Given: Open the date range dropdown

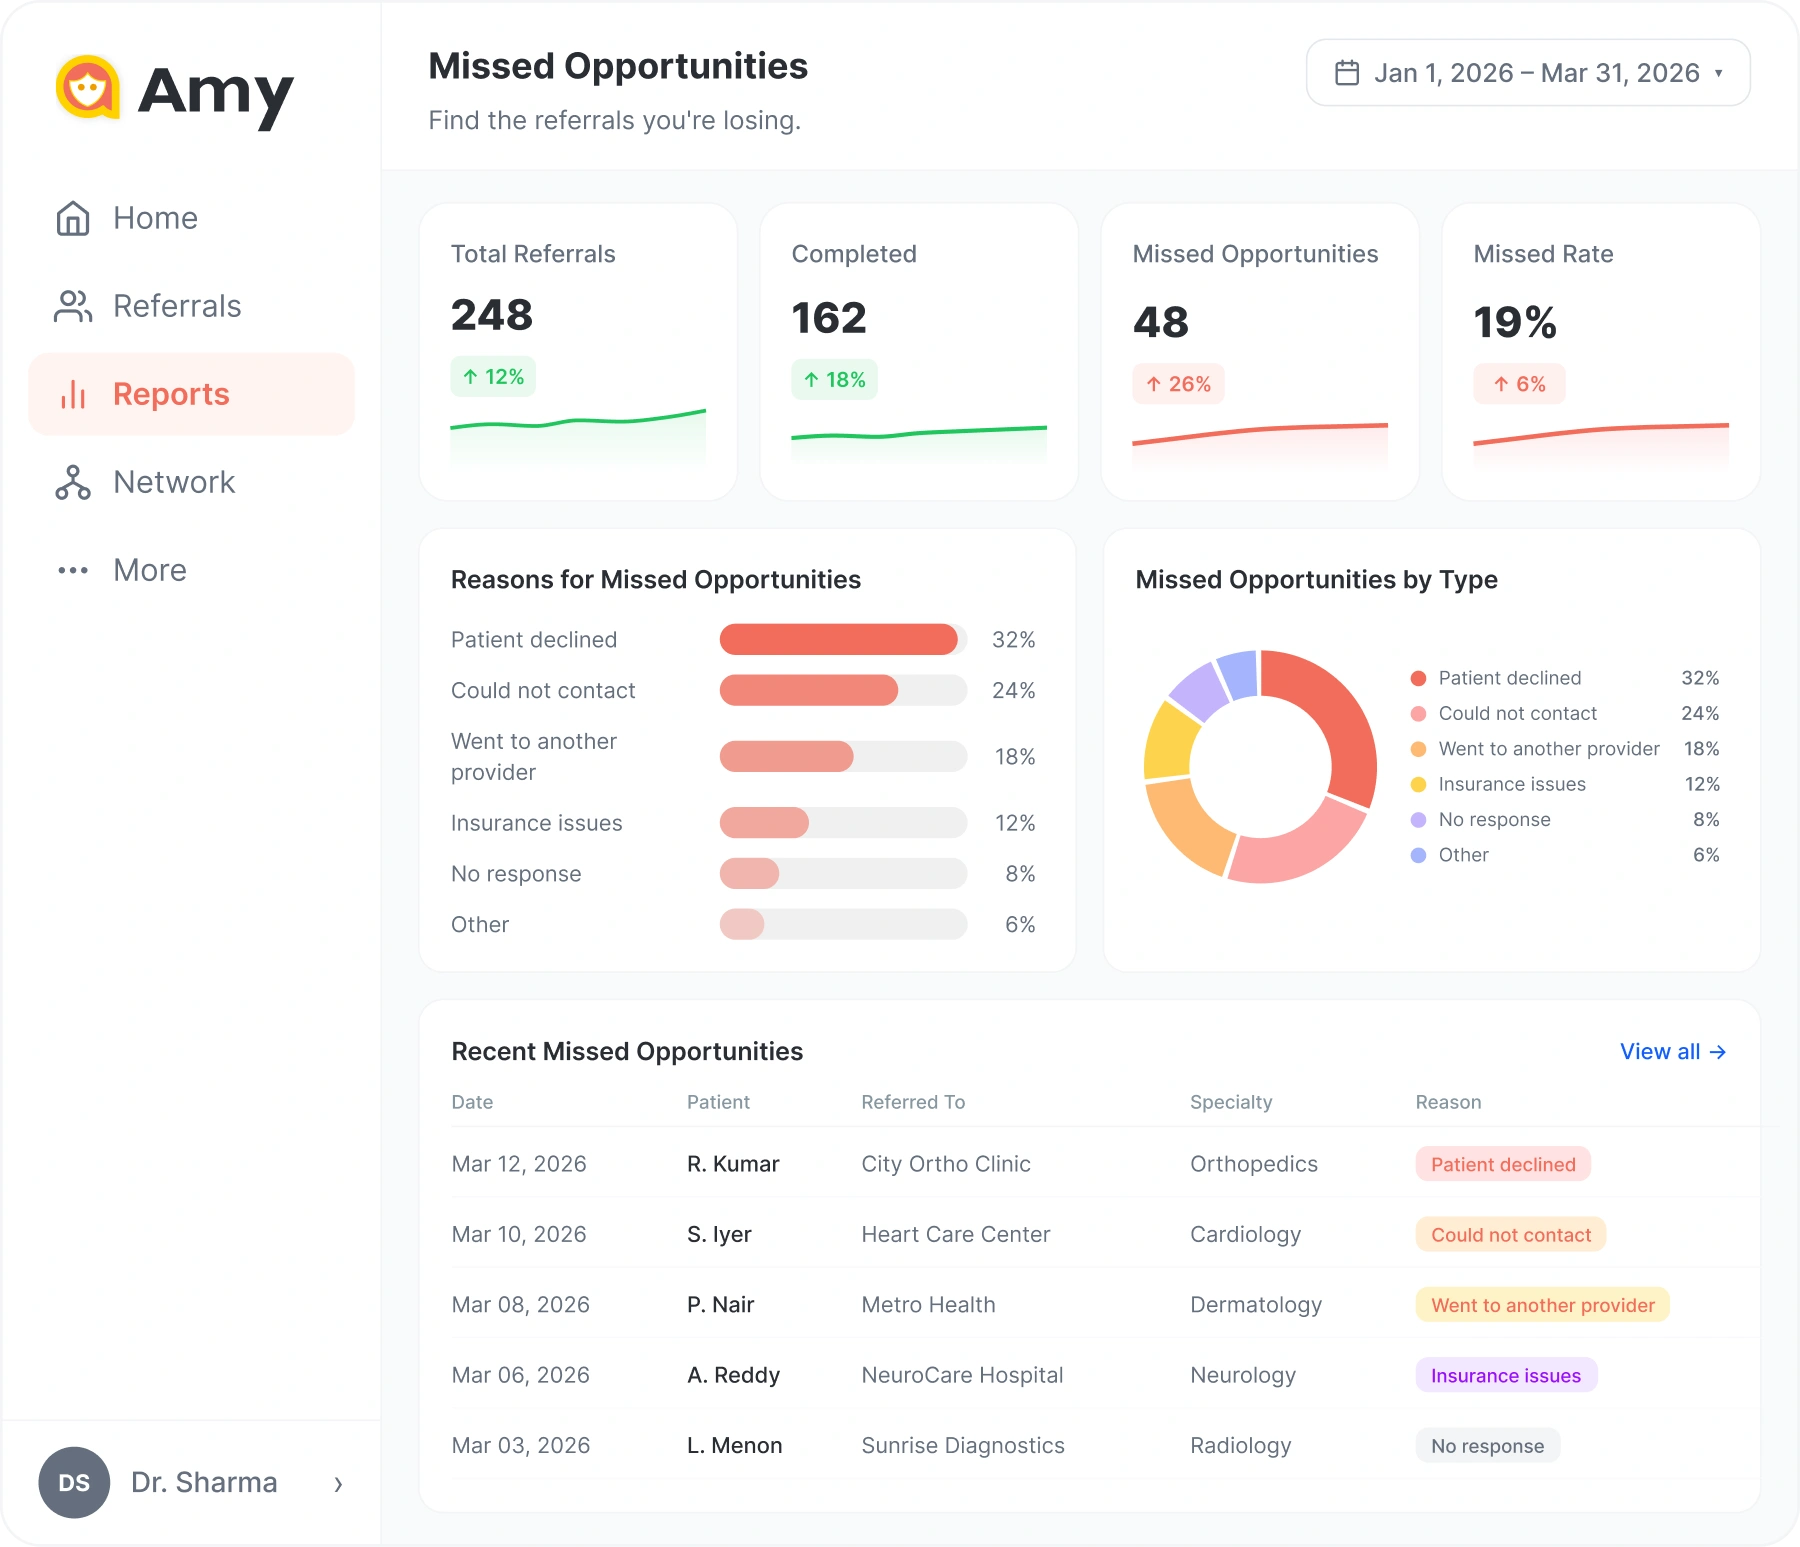Looking at the screenshot, I should 1528,73.
